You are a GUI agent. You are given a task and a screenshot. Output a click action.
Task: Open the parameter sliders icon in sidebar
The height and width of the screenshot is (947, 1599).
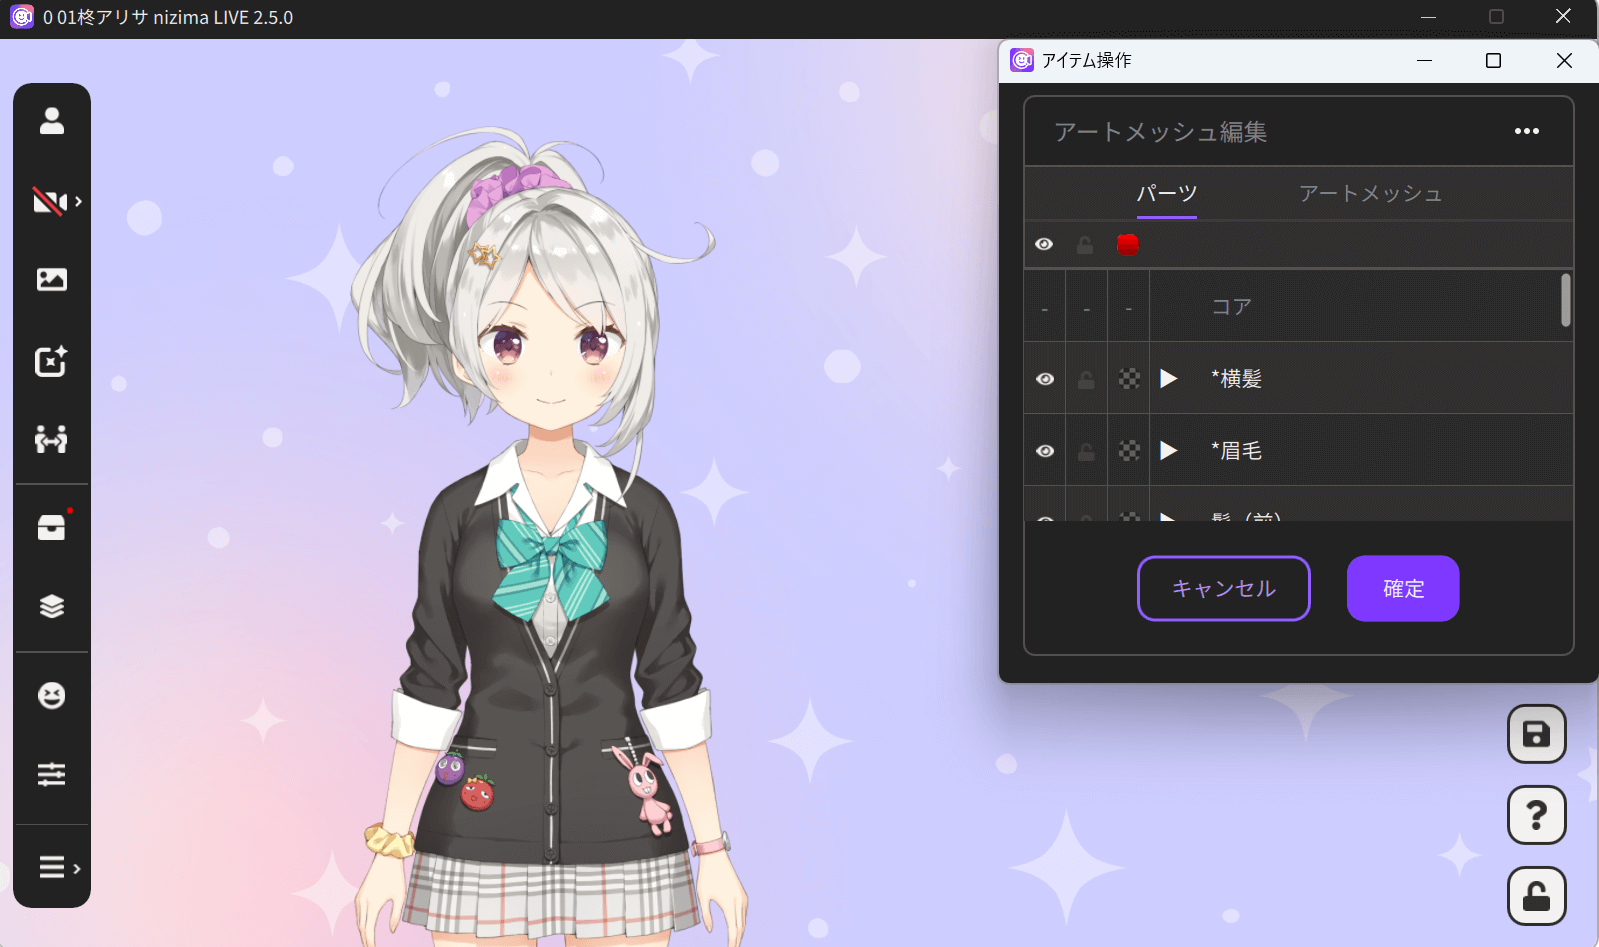(x=52, y=774)
